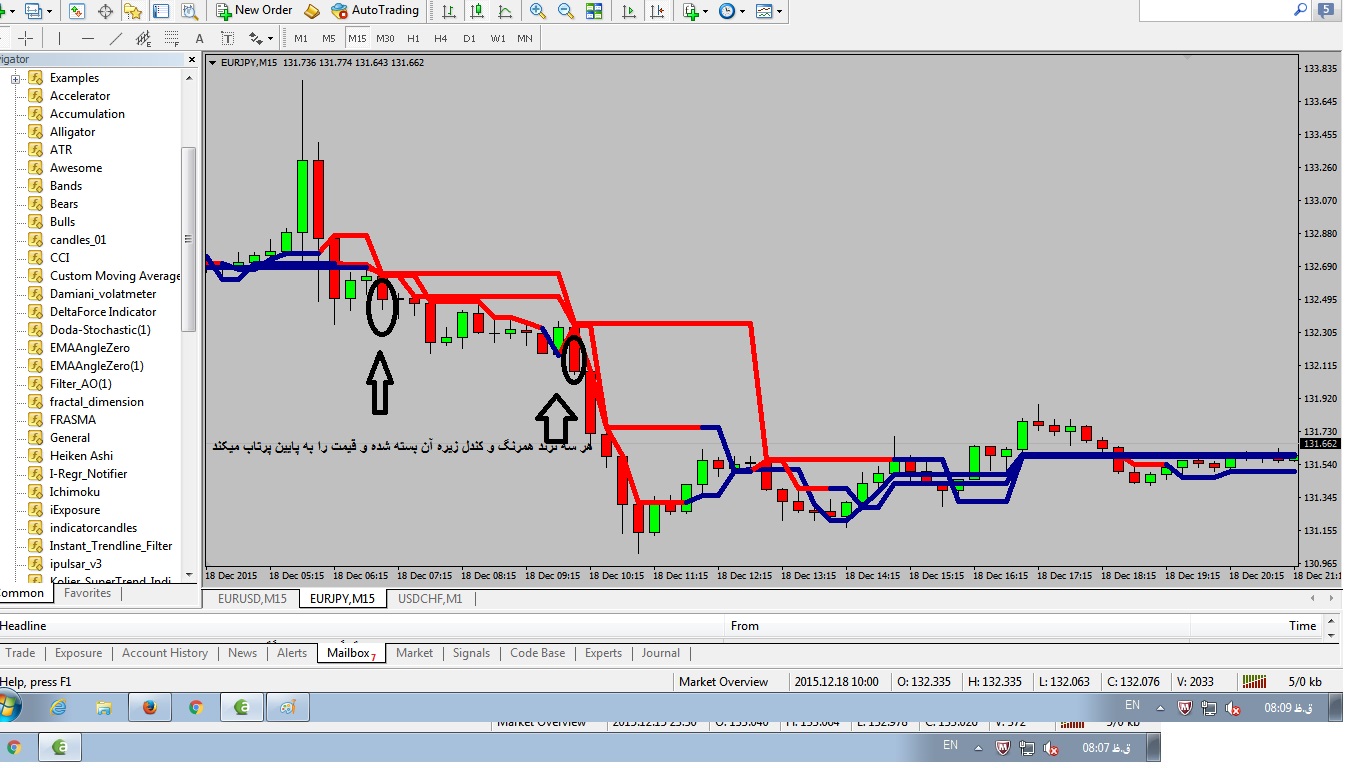
Task: Open the Indicators dropdown arrow
Action: (705, 12)
